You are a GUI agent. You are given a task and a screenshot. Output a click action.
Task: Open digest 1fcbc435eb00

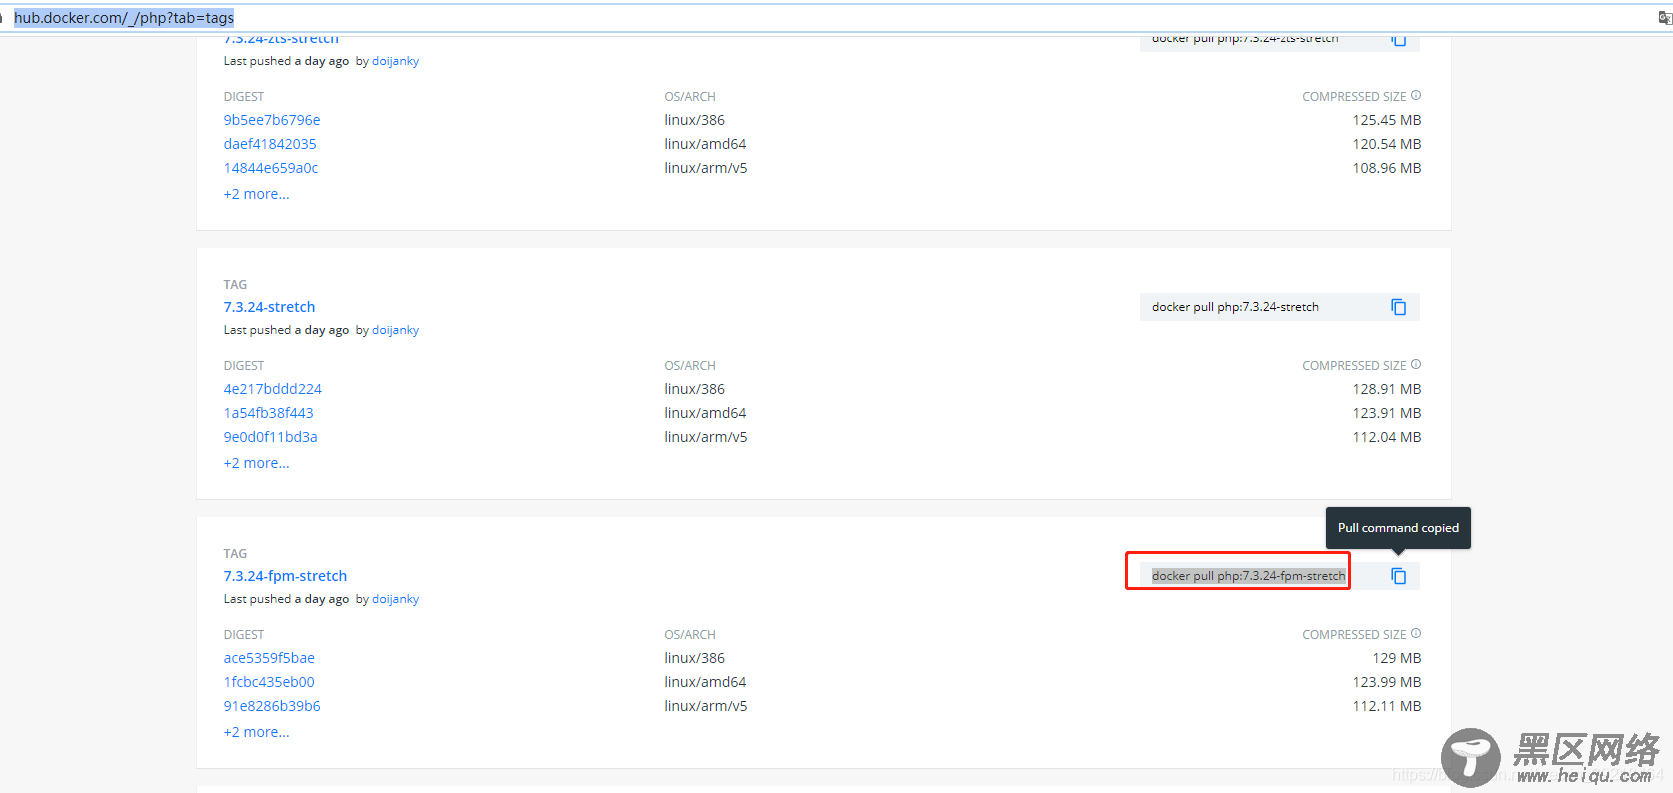(x=269, y=682)
